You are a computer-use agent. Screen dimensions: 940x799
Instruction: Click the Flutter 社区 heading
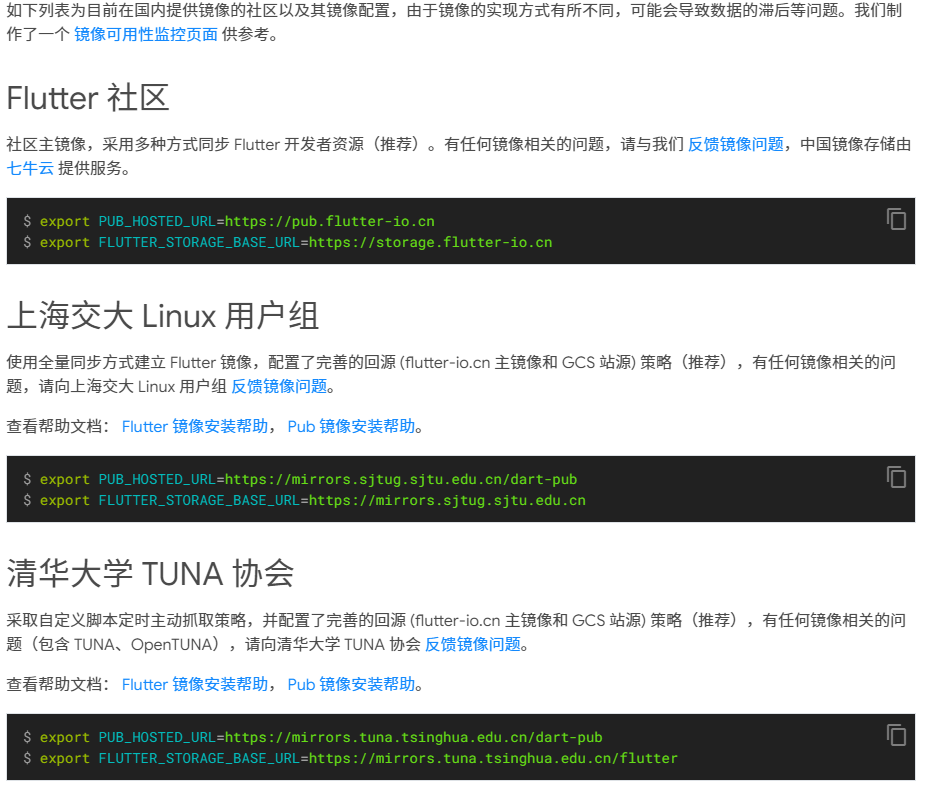coord(88,98)
